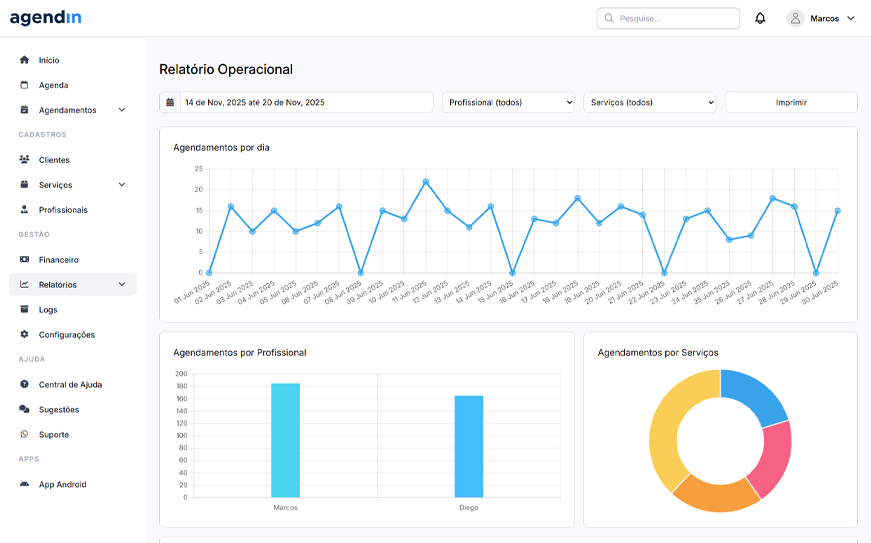871x543 pixels.
Task: Open the Profissional (todos) dropdown
Action: [x=508, y=102]
